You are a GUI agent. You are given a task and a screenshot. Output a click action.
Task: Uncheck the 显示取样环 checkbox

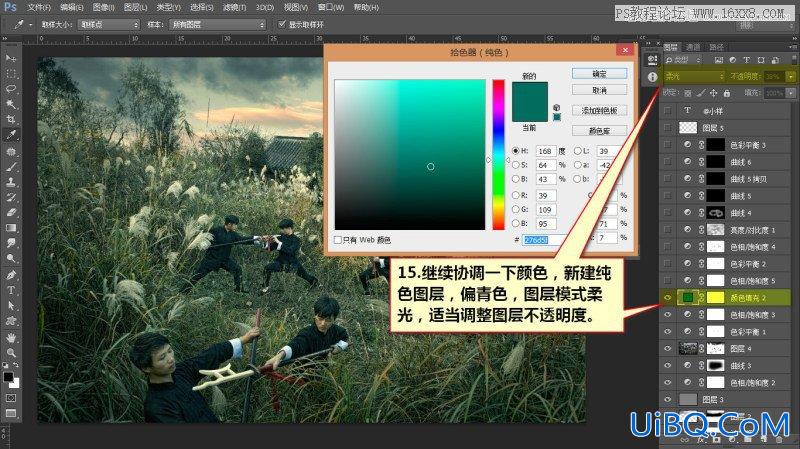(x=282, y=24)
